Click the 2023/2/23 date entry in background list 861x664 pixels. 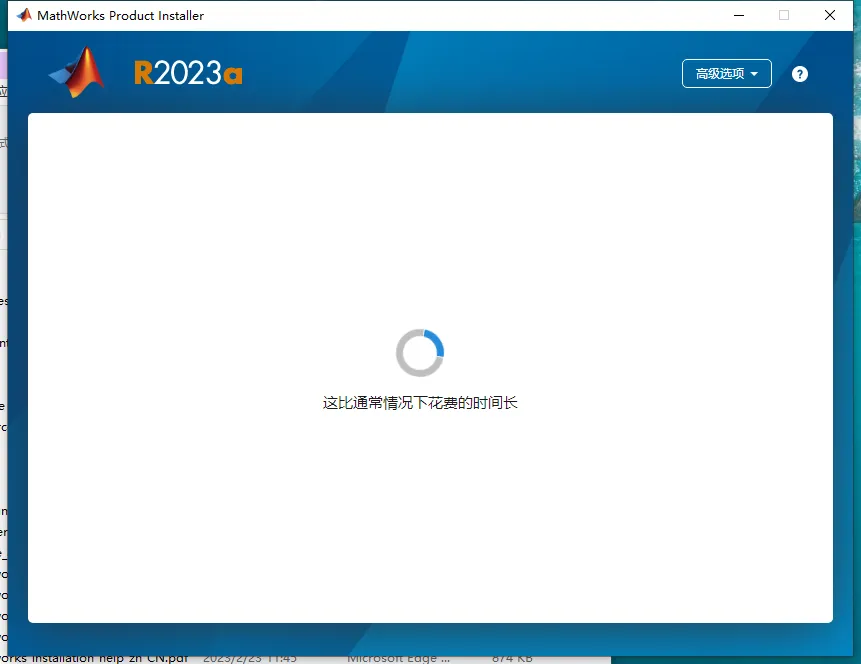pyautogui.click(x=250, y=658)
